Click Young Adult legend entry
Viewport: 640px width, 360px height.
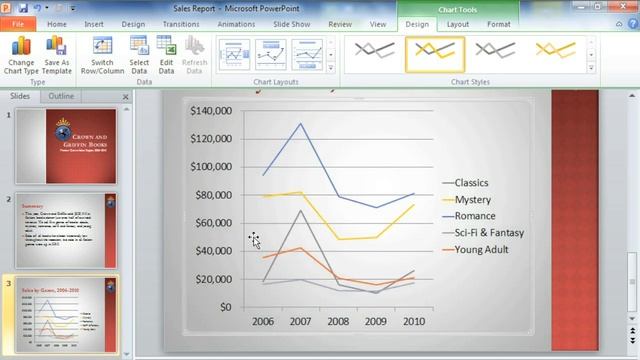pyautogui.click(x=476, y=249)
